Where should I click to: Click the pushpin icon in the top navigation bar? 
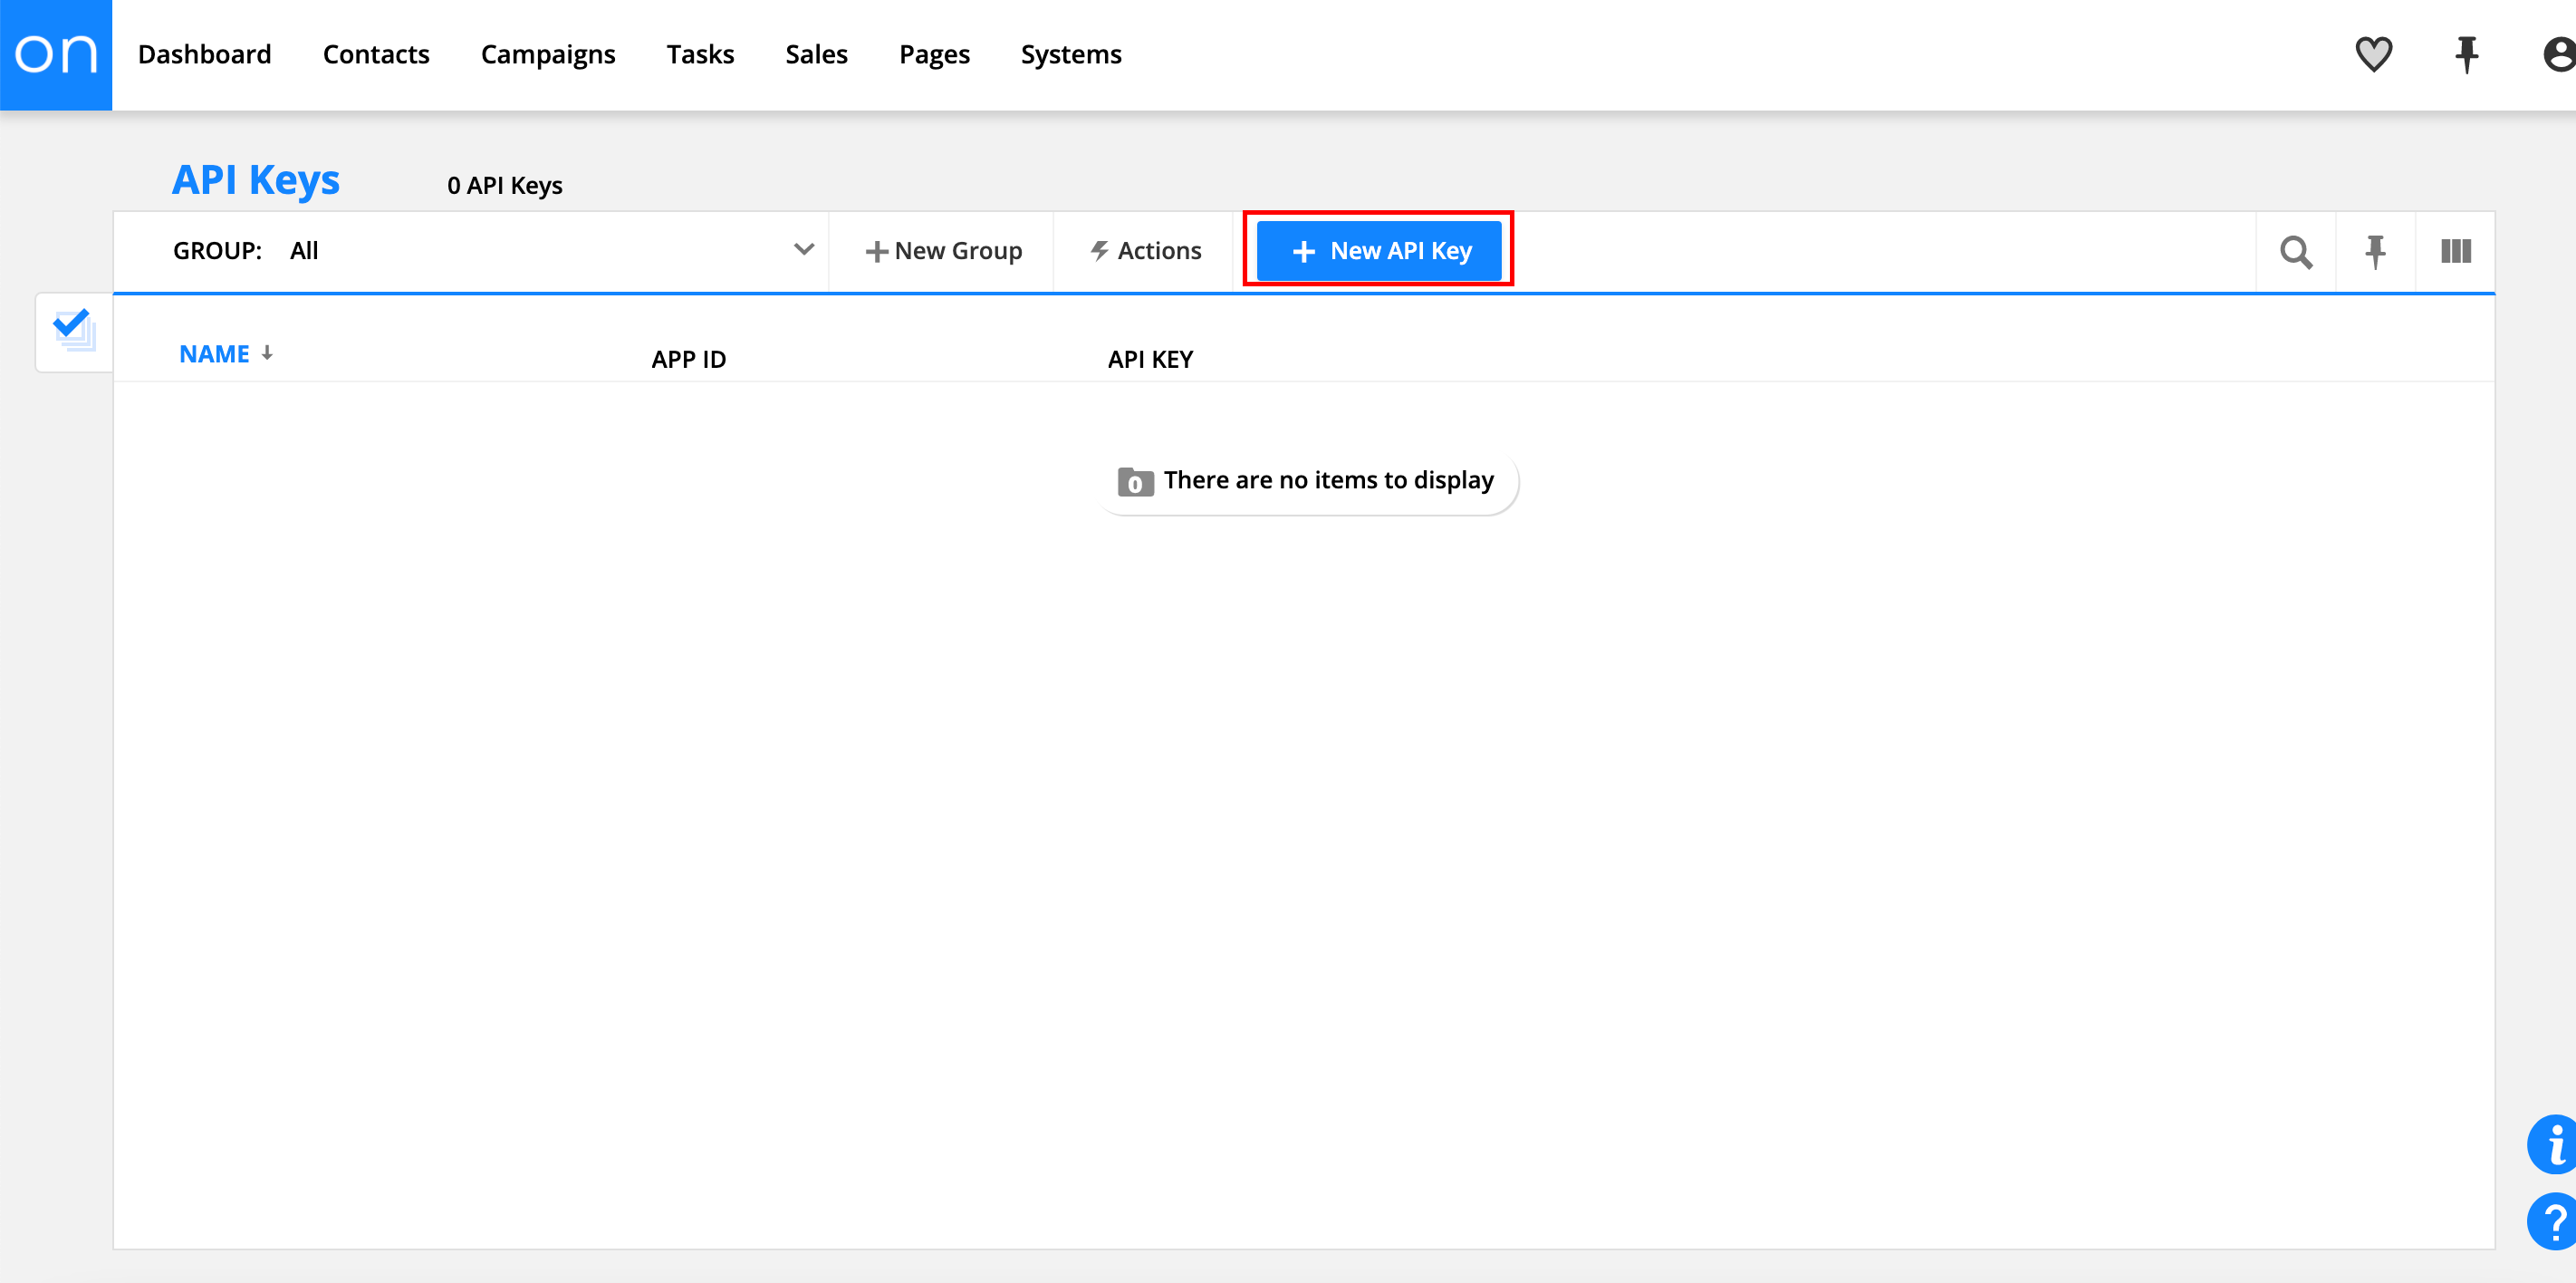click(x=2466, y=54)
